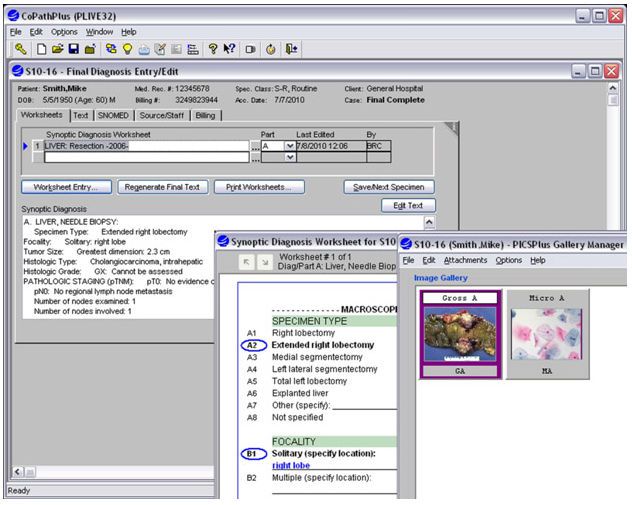Click the new document toolbar icon
Screen dimensions: 632x505
pos(42,49)
